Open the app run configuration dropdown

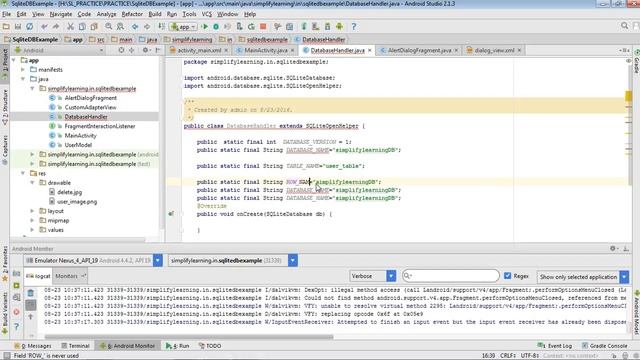(184, 27)
